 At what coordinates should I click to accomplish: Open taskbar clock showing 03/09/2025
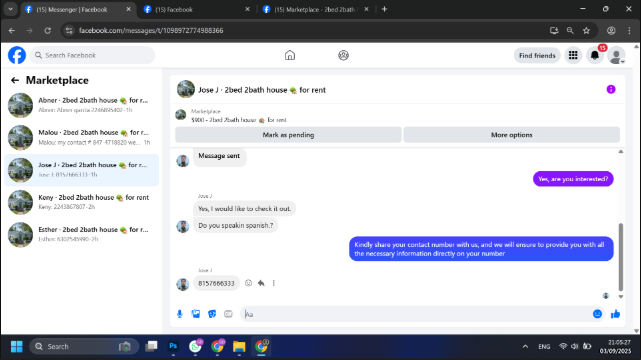click(x=615, y=347)
